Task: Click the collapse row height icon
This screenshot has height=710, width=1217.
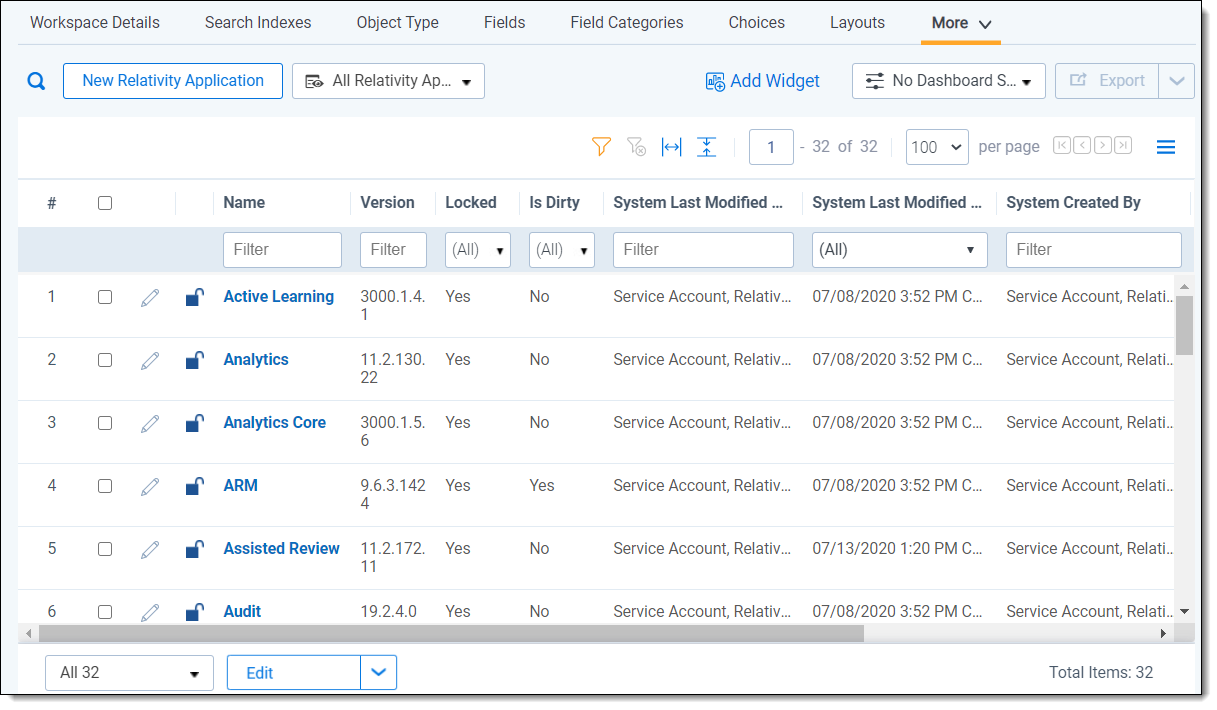Action: coord(706,147)
